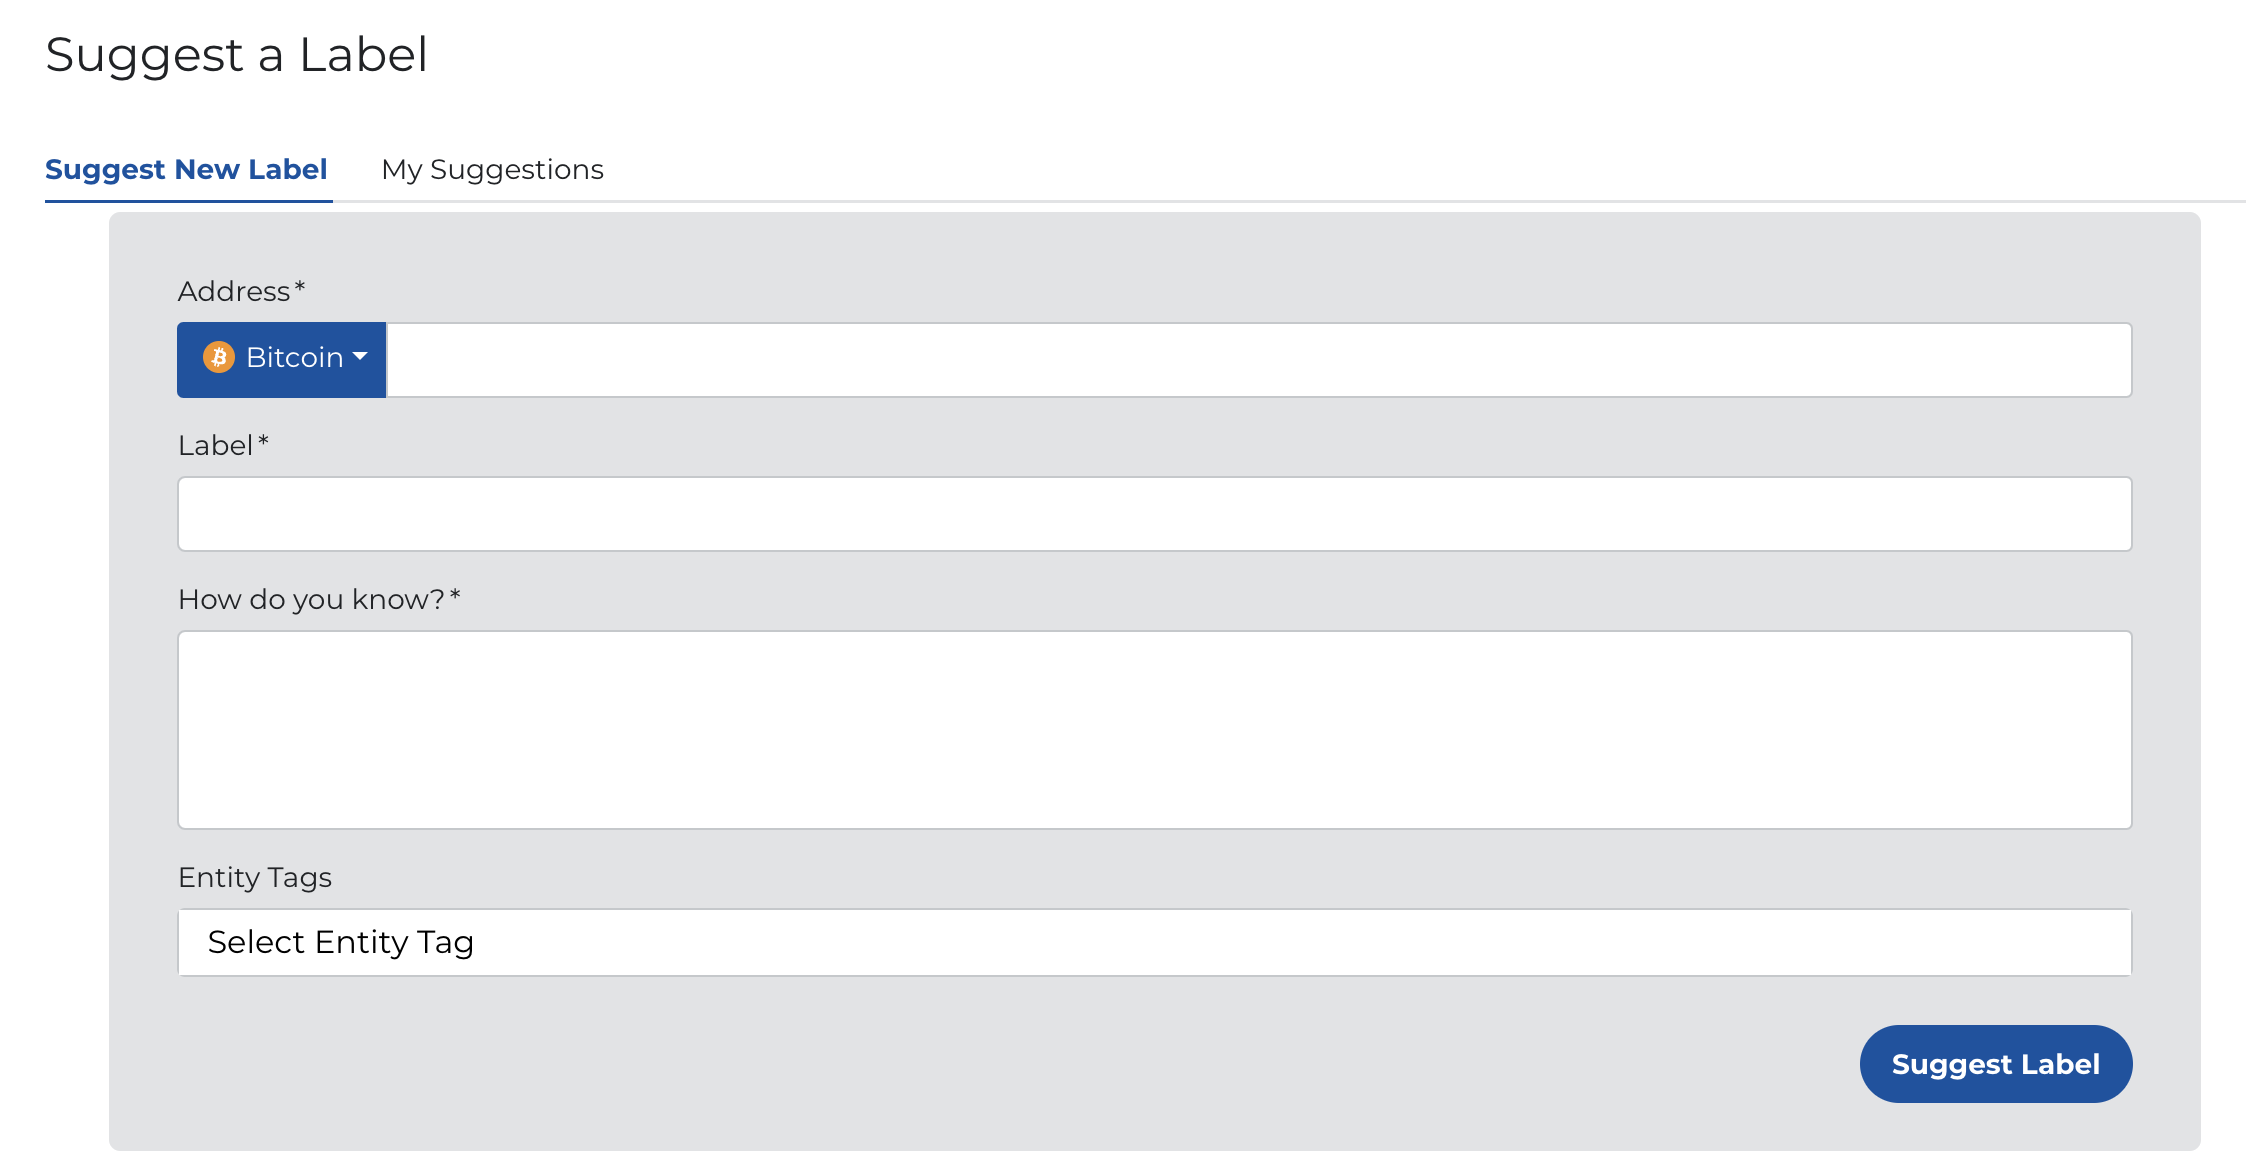Click the Address field label

[232, 291]
